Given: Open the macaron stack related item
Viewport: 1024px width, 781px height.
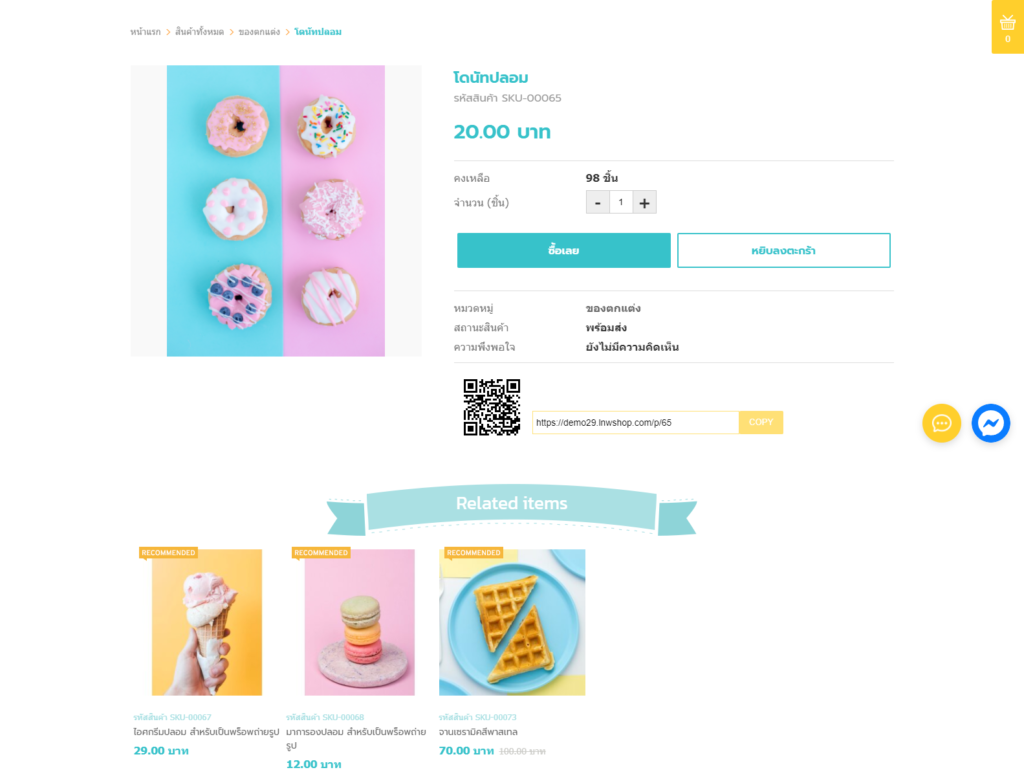Looking at the screenshot, I should [x=359, y=622].
